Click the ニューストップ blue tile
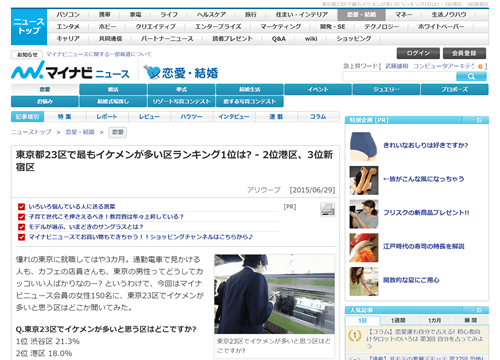Viewport: 500px width, 360px height. point(29,26)
